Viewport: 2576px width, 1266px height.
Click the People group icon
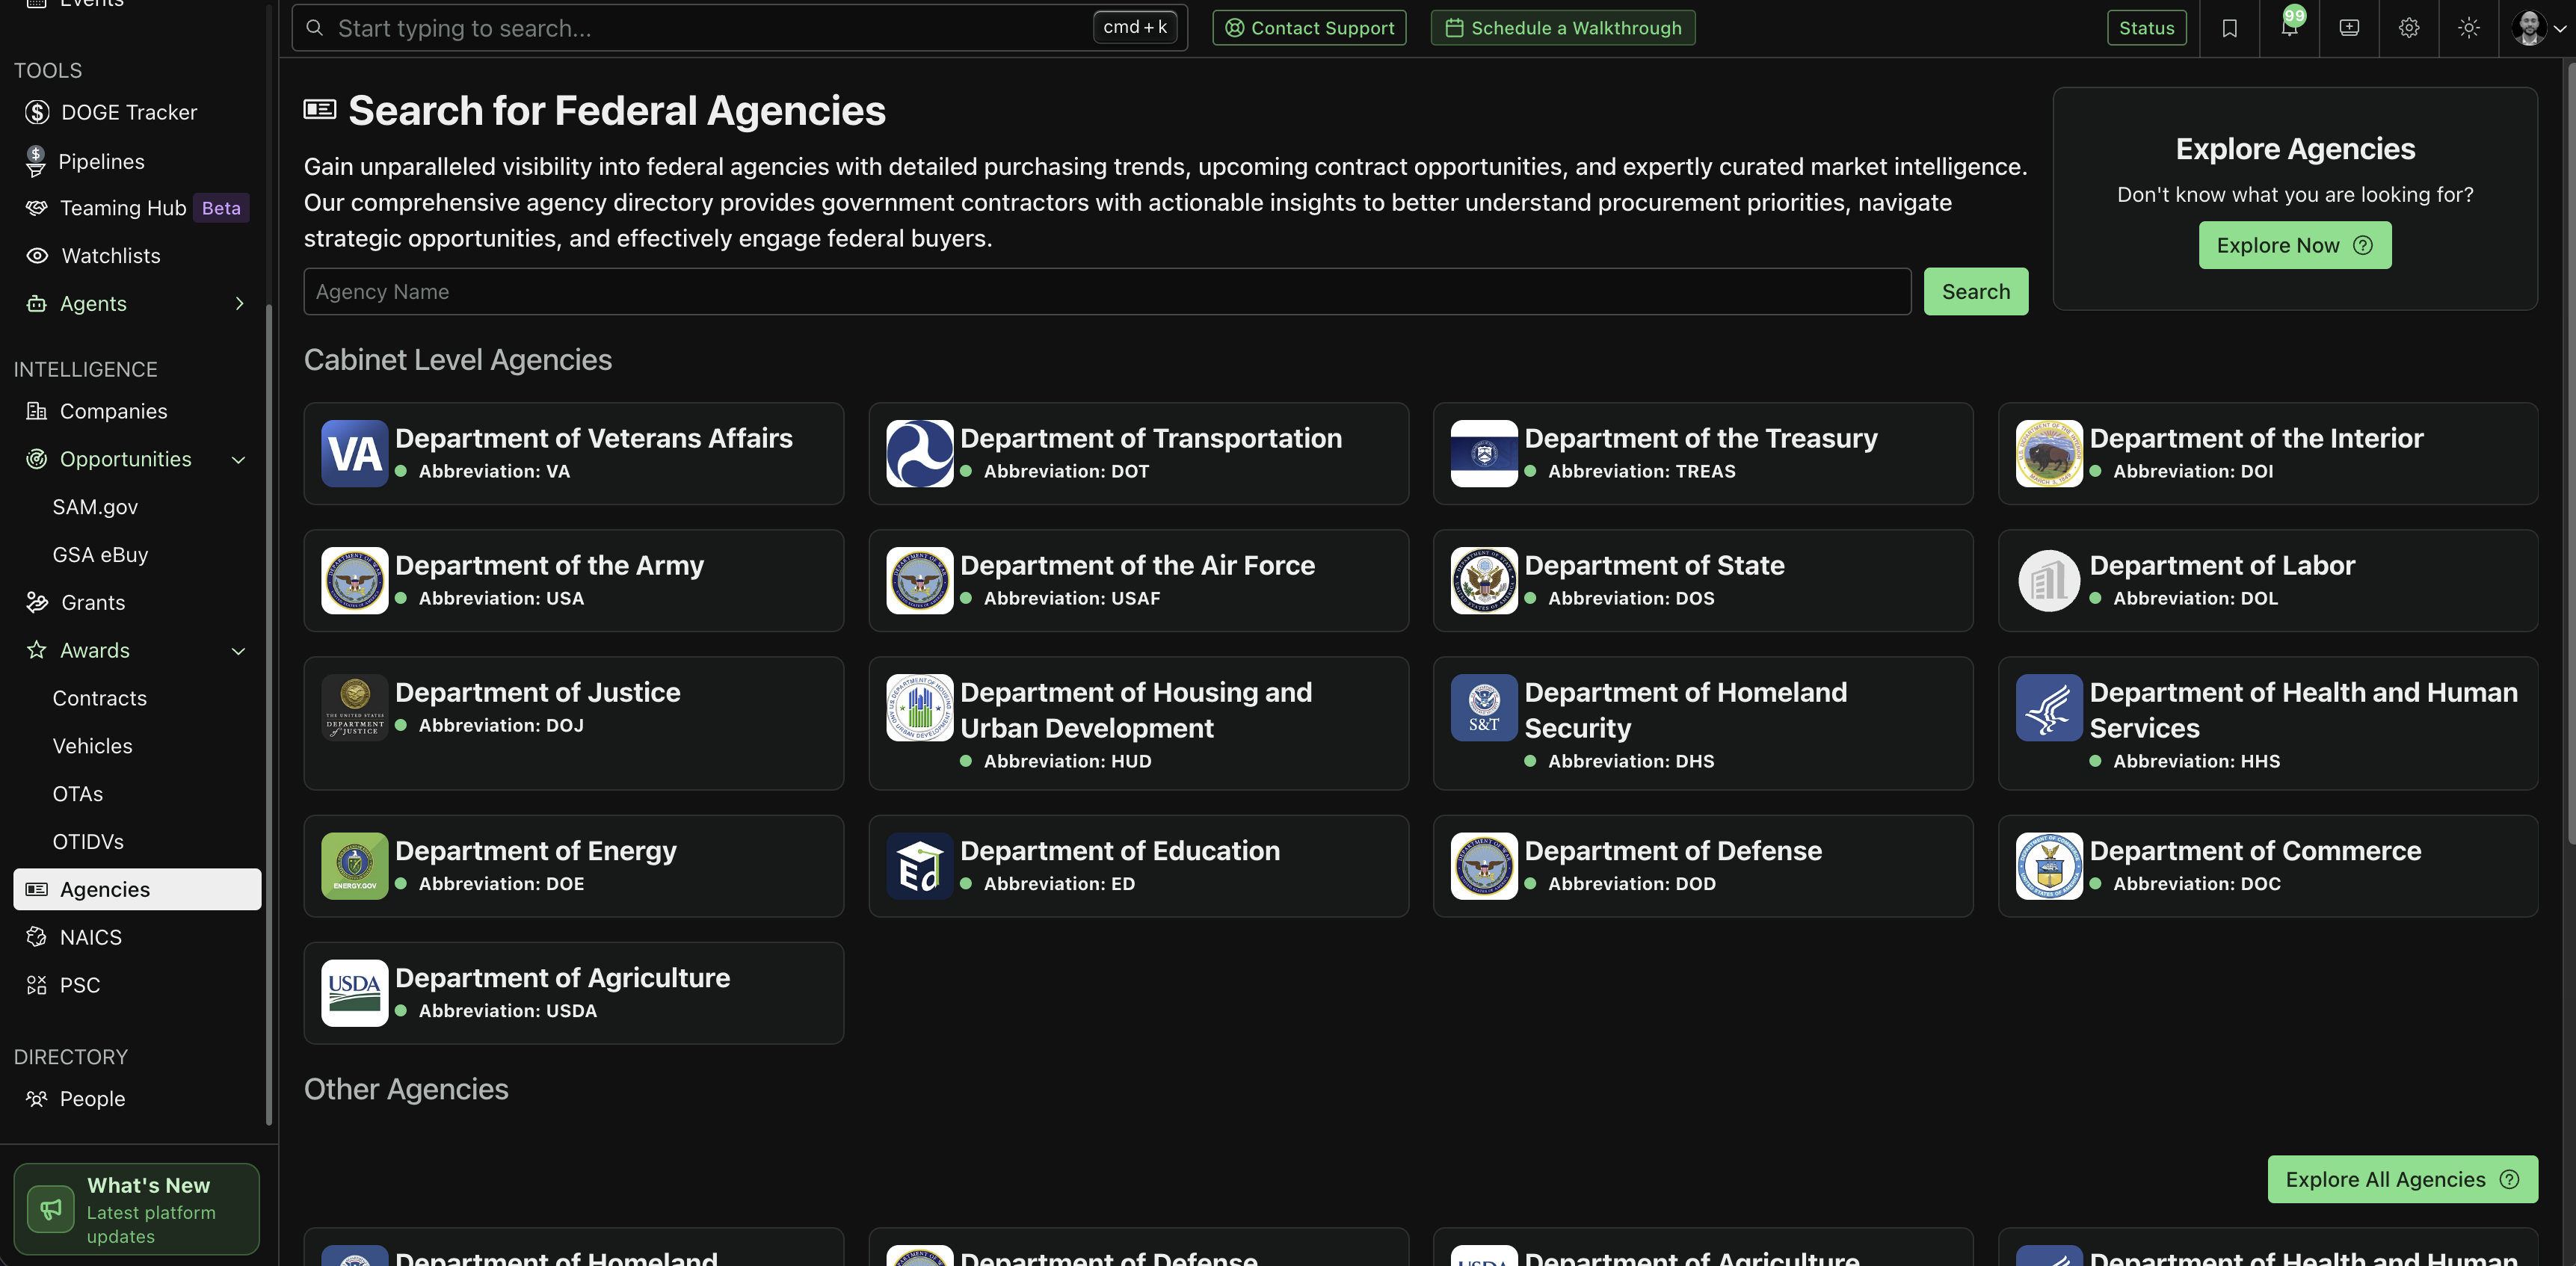click(x=37, y=1099)
